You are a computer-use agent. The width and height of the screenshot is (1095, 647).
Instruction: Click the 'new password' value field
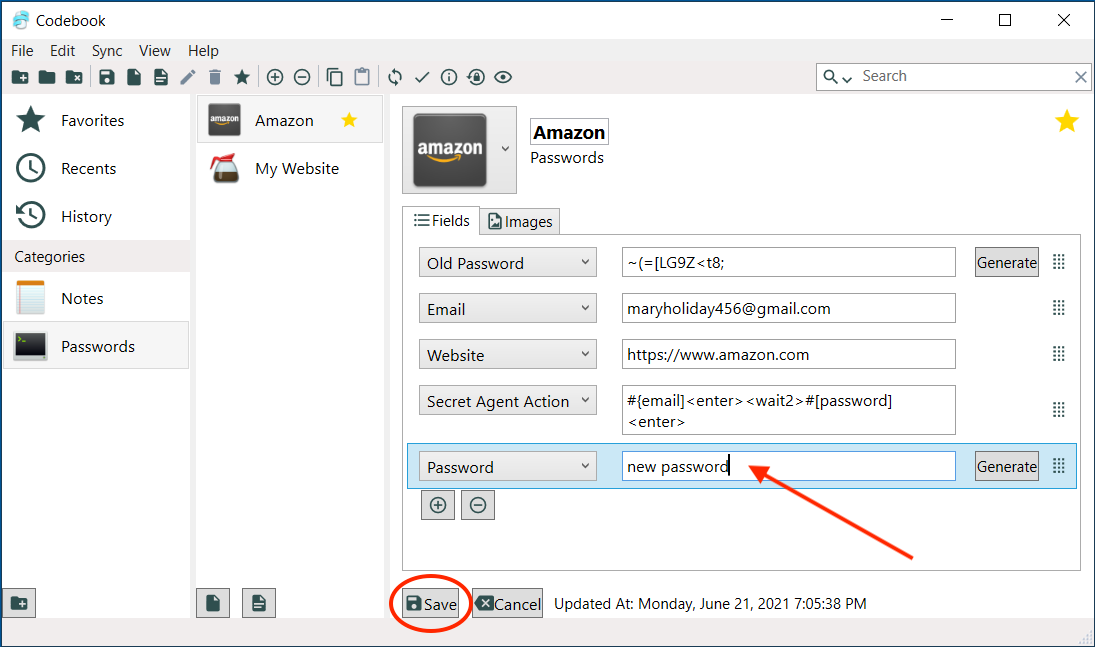pyautogui.click(x=788, y=467)
